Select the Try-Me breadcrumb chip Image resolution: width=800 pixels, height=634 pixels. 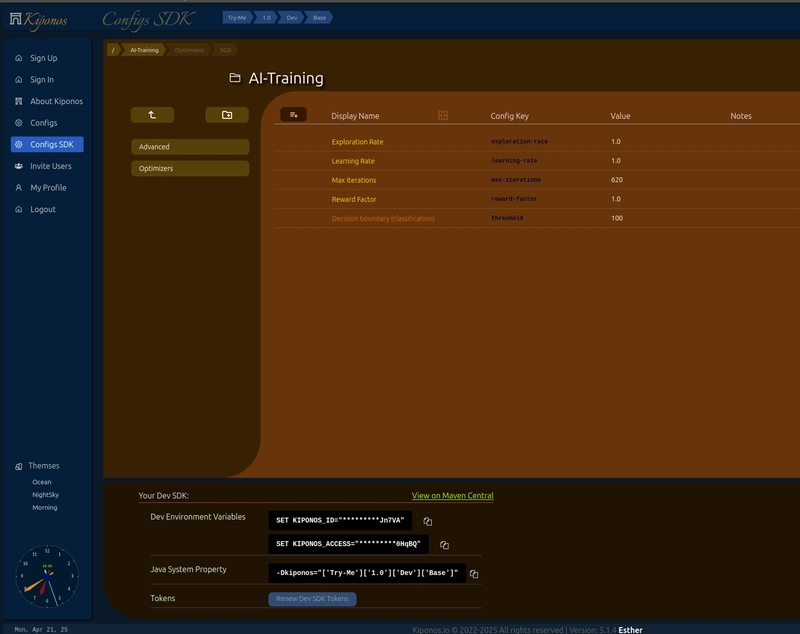237,18
